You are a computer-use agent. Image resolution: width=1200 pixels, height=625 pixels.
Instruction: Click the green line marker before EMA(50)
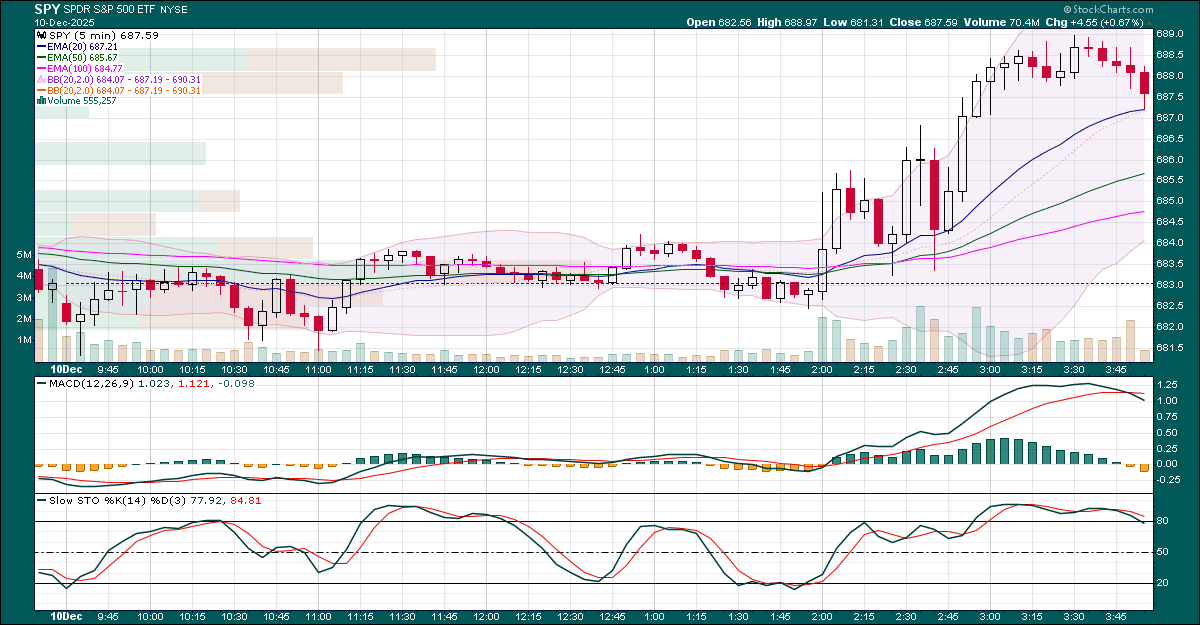coord(40,57)
